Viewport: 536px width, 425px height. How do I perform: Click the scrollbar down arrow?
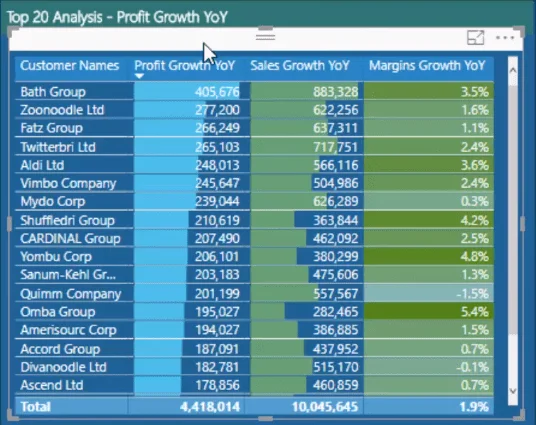513,391
